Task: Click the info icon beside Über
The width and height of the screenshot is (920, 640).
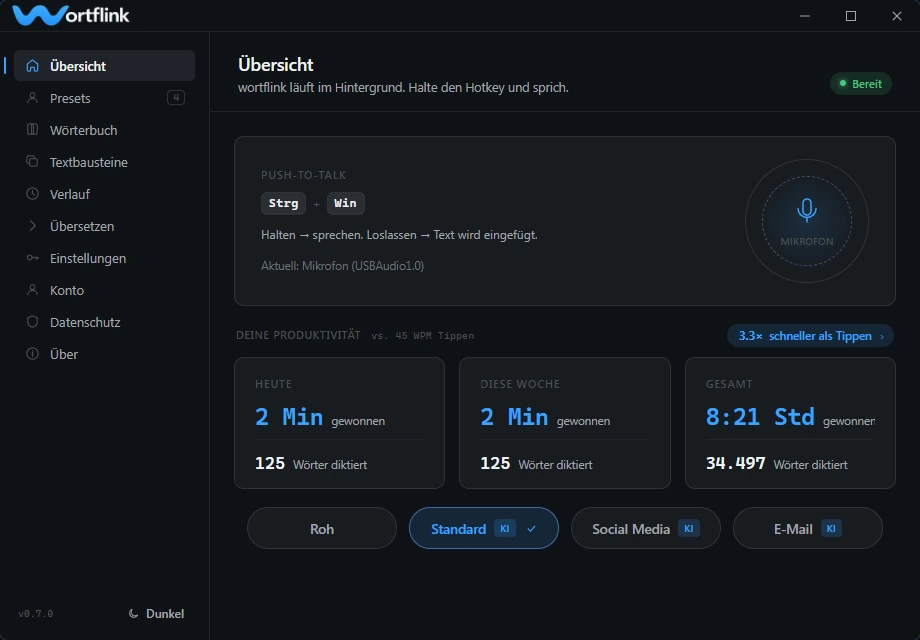Action: [32, 354]
